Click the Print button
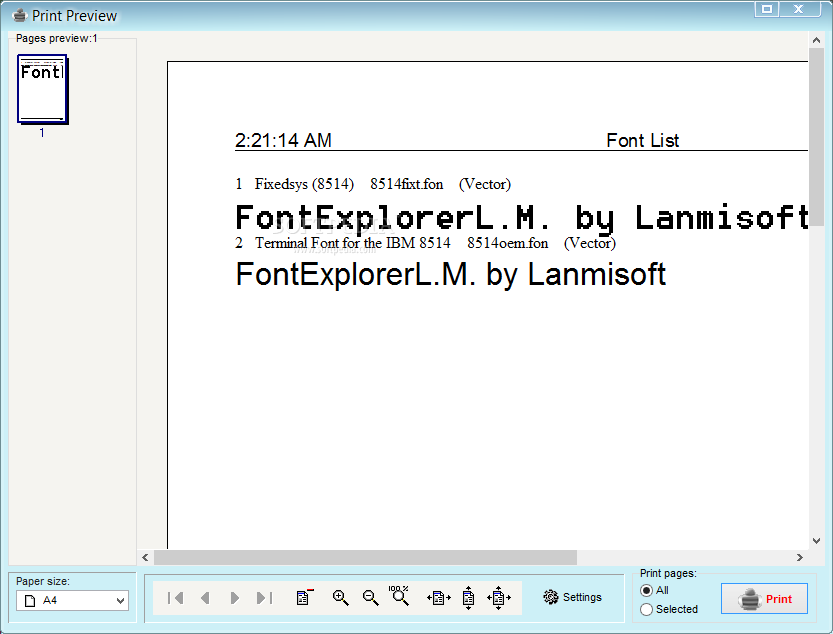Viewport: 833px width, 634px height. click(x=764, y=598)
